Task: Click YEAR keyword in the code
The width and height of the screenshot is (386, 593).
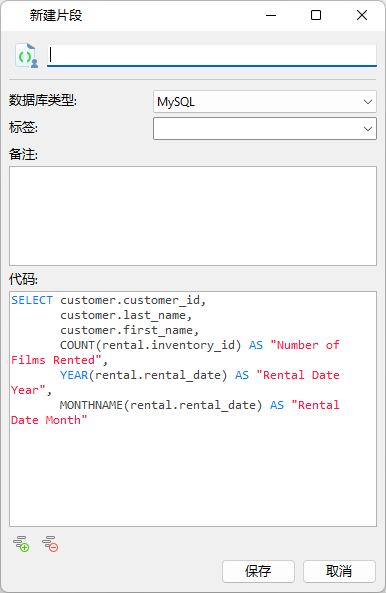Action: click(x=74, y=375)
